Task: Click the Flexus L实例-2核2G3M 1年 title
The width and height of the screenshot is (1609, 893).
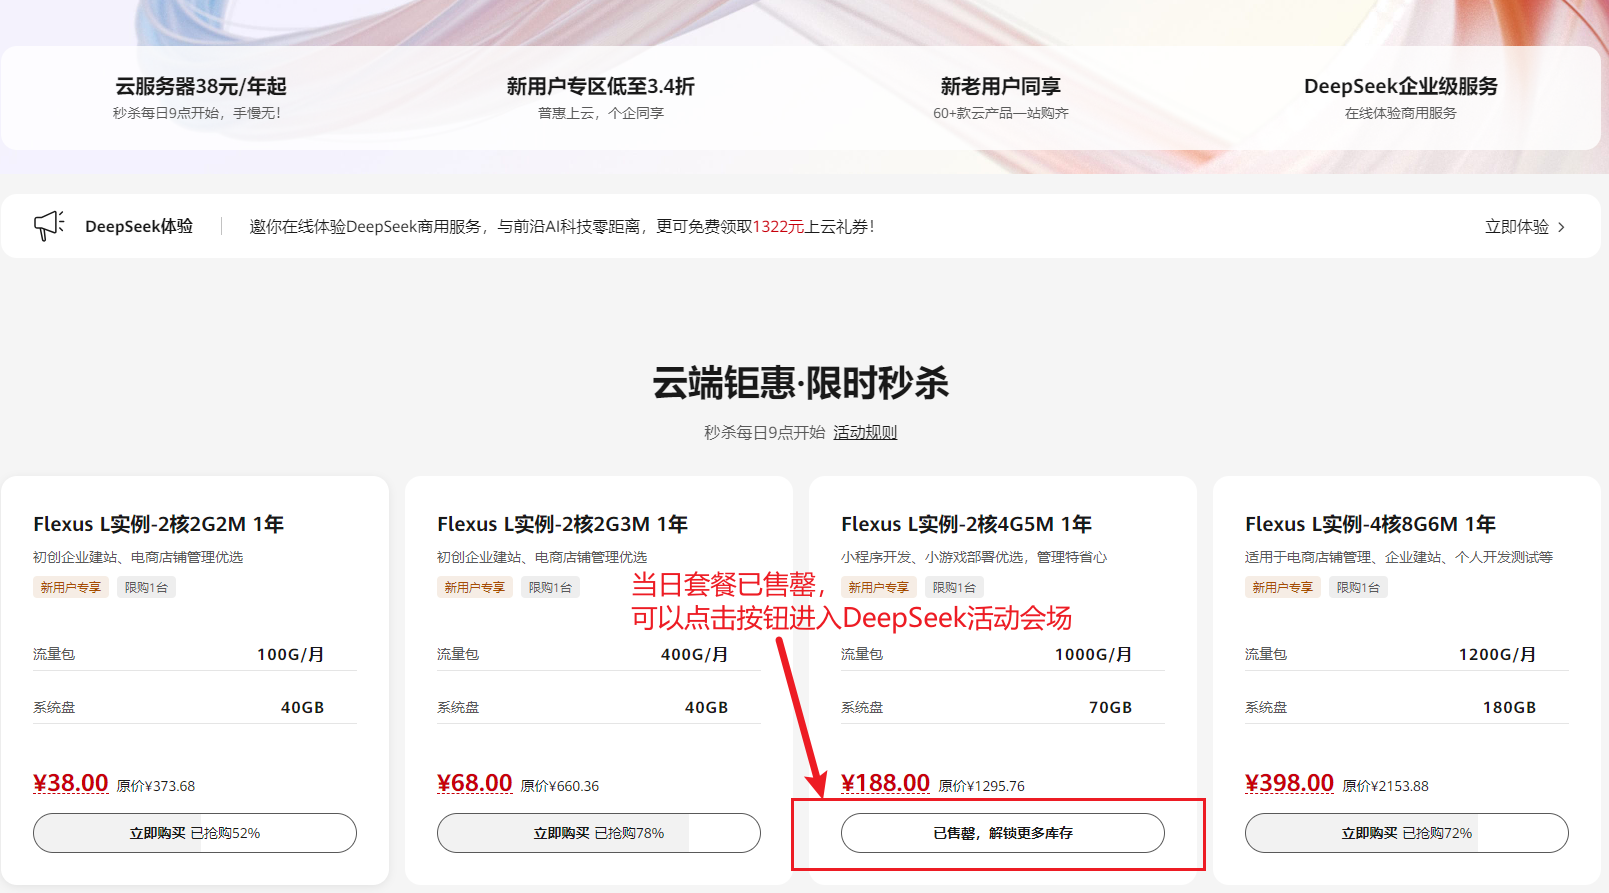Action: 563,524
